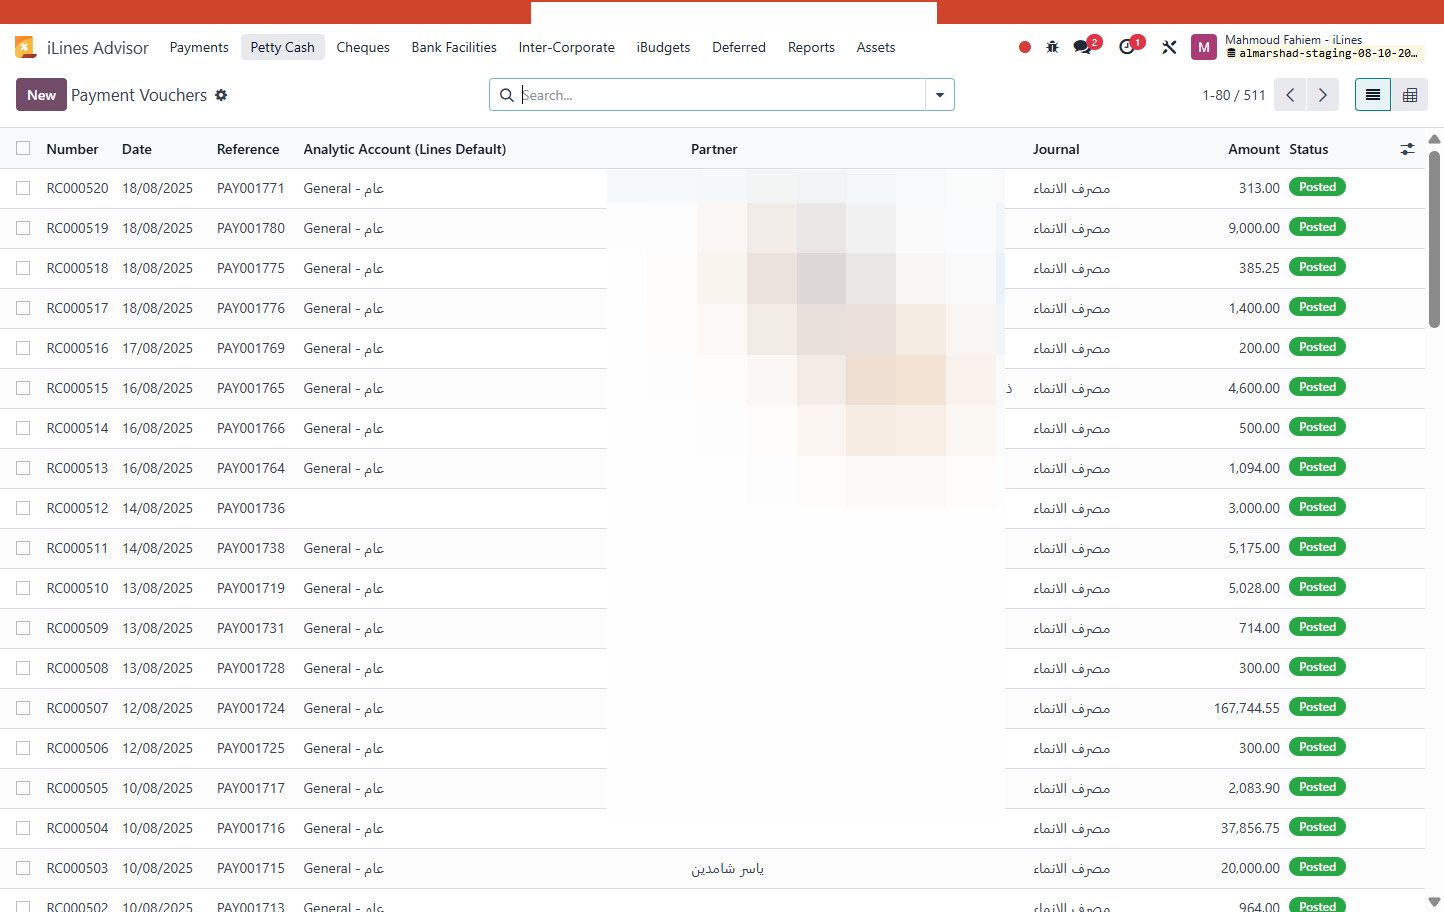
Task: Open record PAY001780 reference
Action: [251, 228]
